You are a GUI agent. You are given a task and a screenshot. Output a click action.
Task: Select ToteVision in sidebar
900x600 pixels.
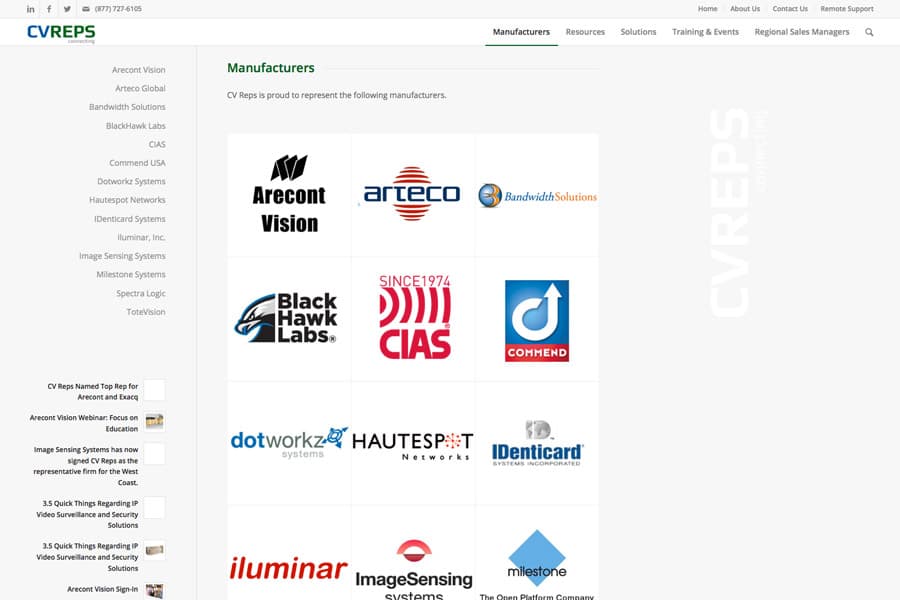146,312
